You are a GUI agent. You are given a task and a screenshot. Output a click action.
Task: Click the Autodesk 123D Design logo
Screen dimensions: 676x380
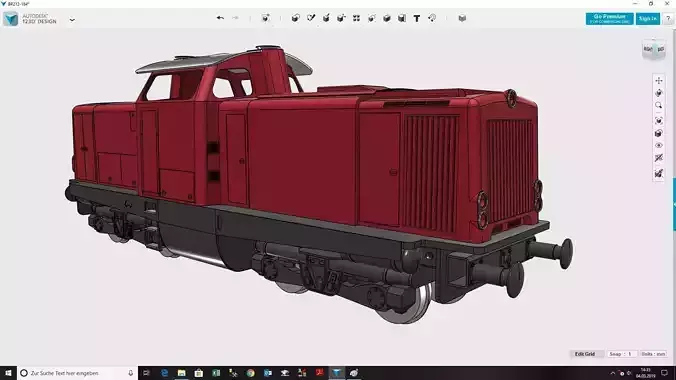click(x=10, y=19)
